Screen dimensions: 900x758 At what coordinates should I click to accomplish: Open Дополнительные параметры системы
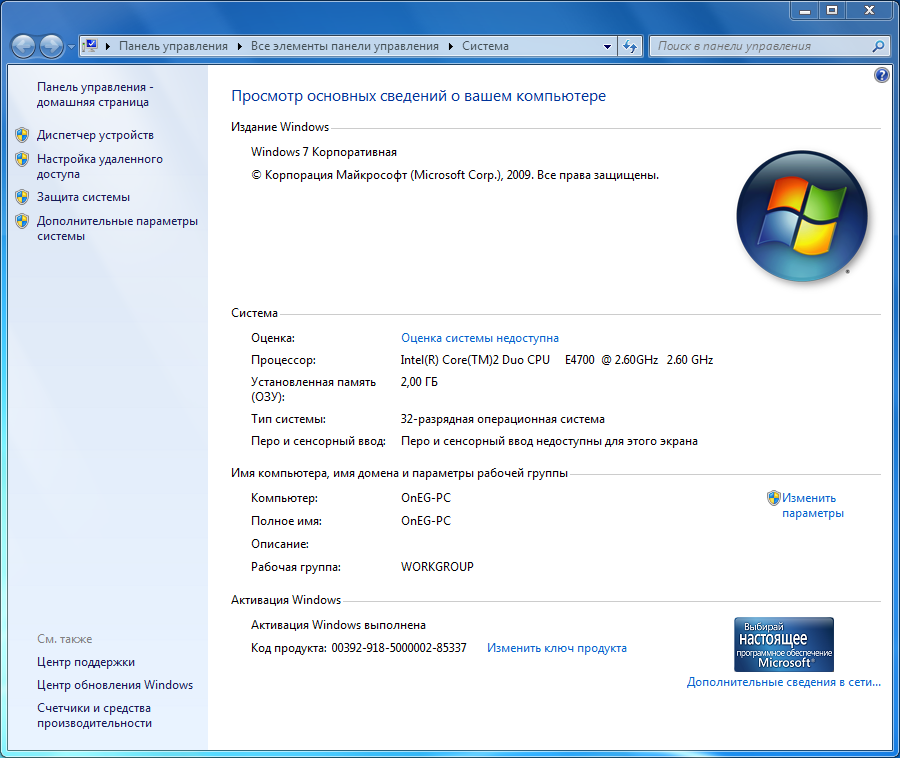[x=117, y=228]
